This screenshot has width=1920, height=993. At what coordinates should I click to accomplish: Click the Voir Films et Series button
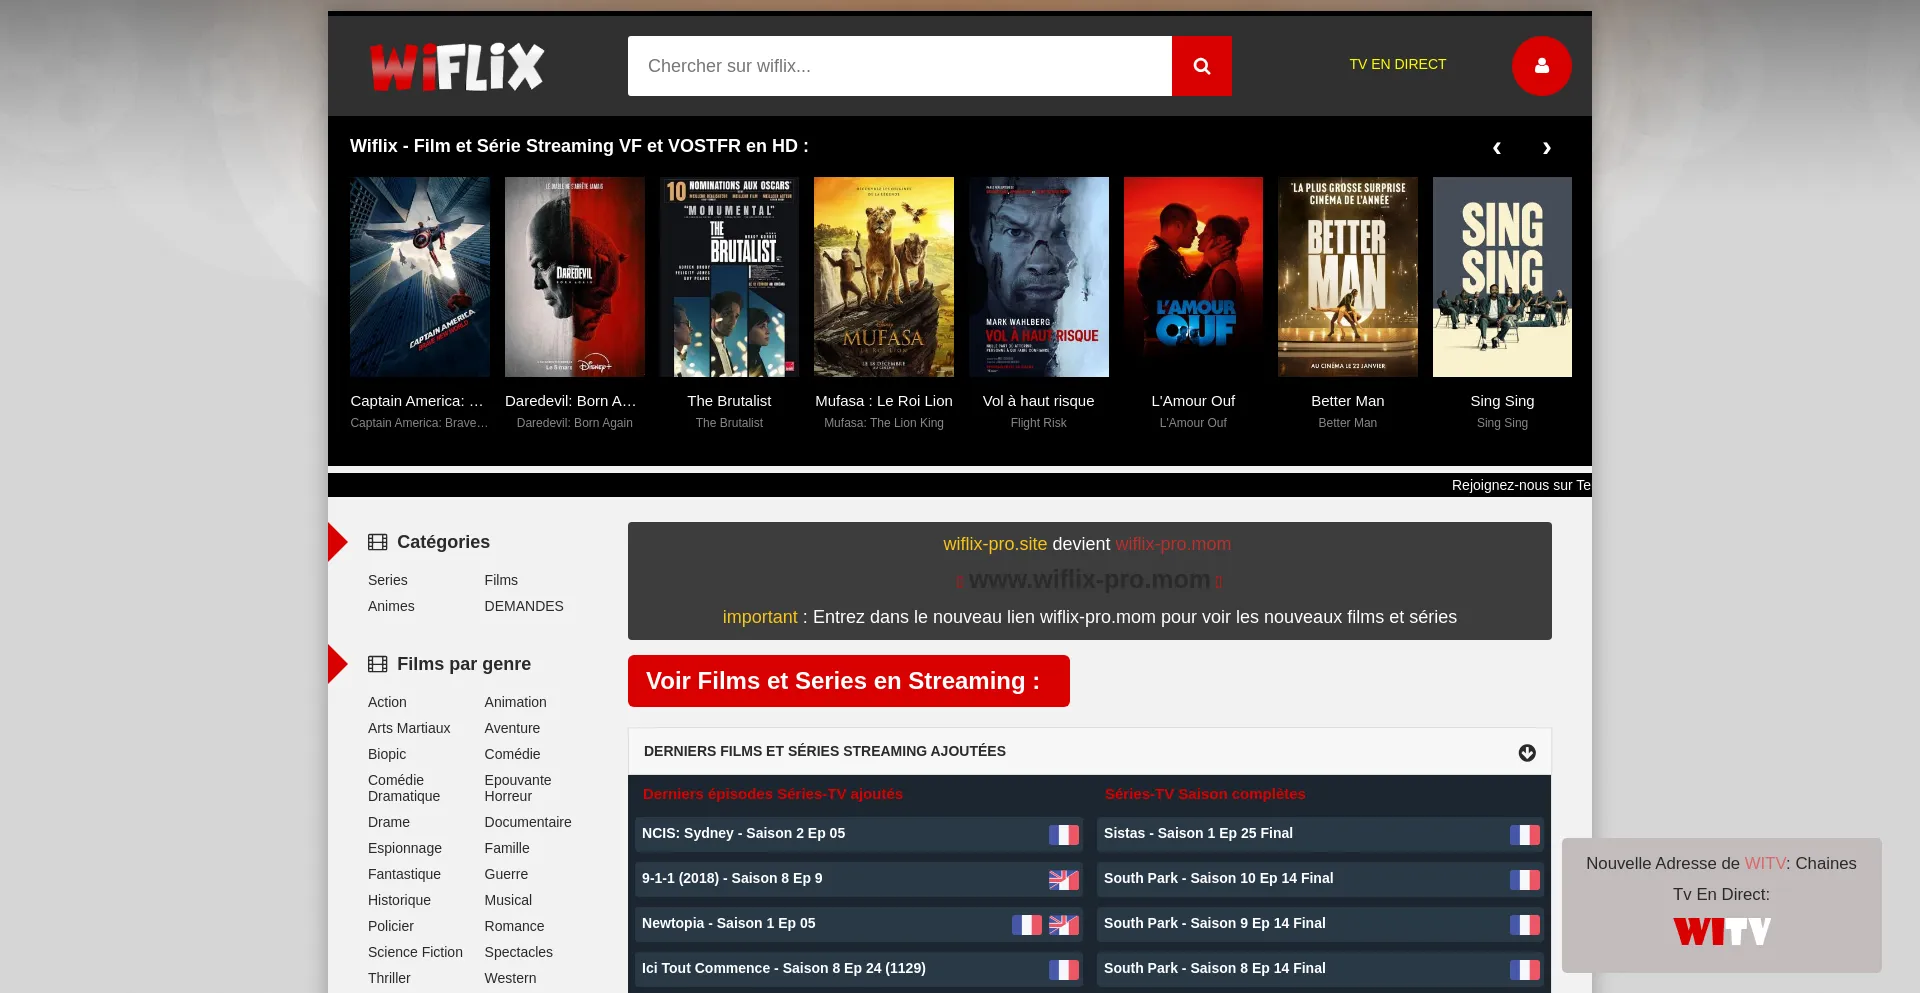[848, 681]
